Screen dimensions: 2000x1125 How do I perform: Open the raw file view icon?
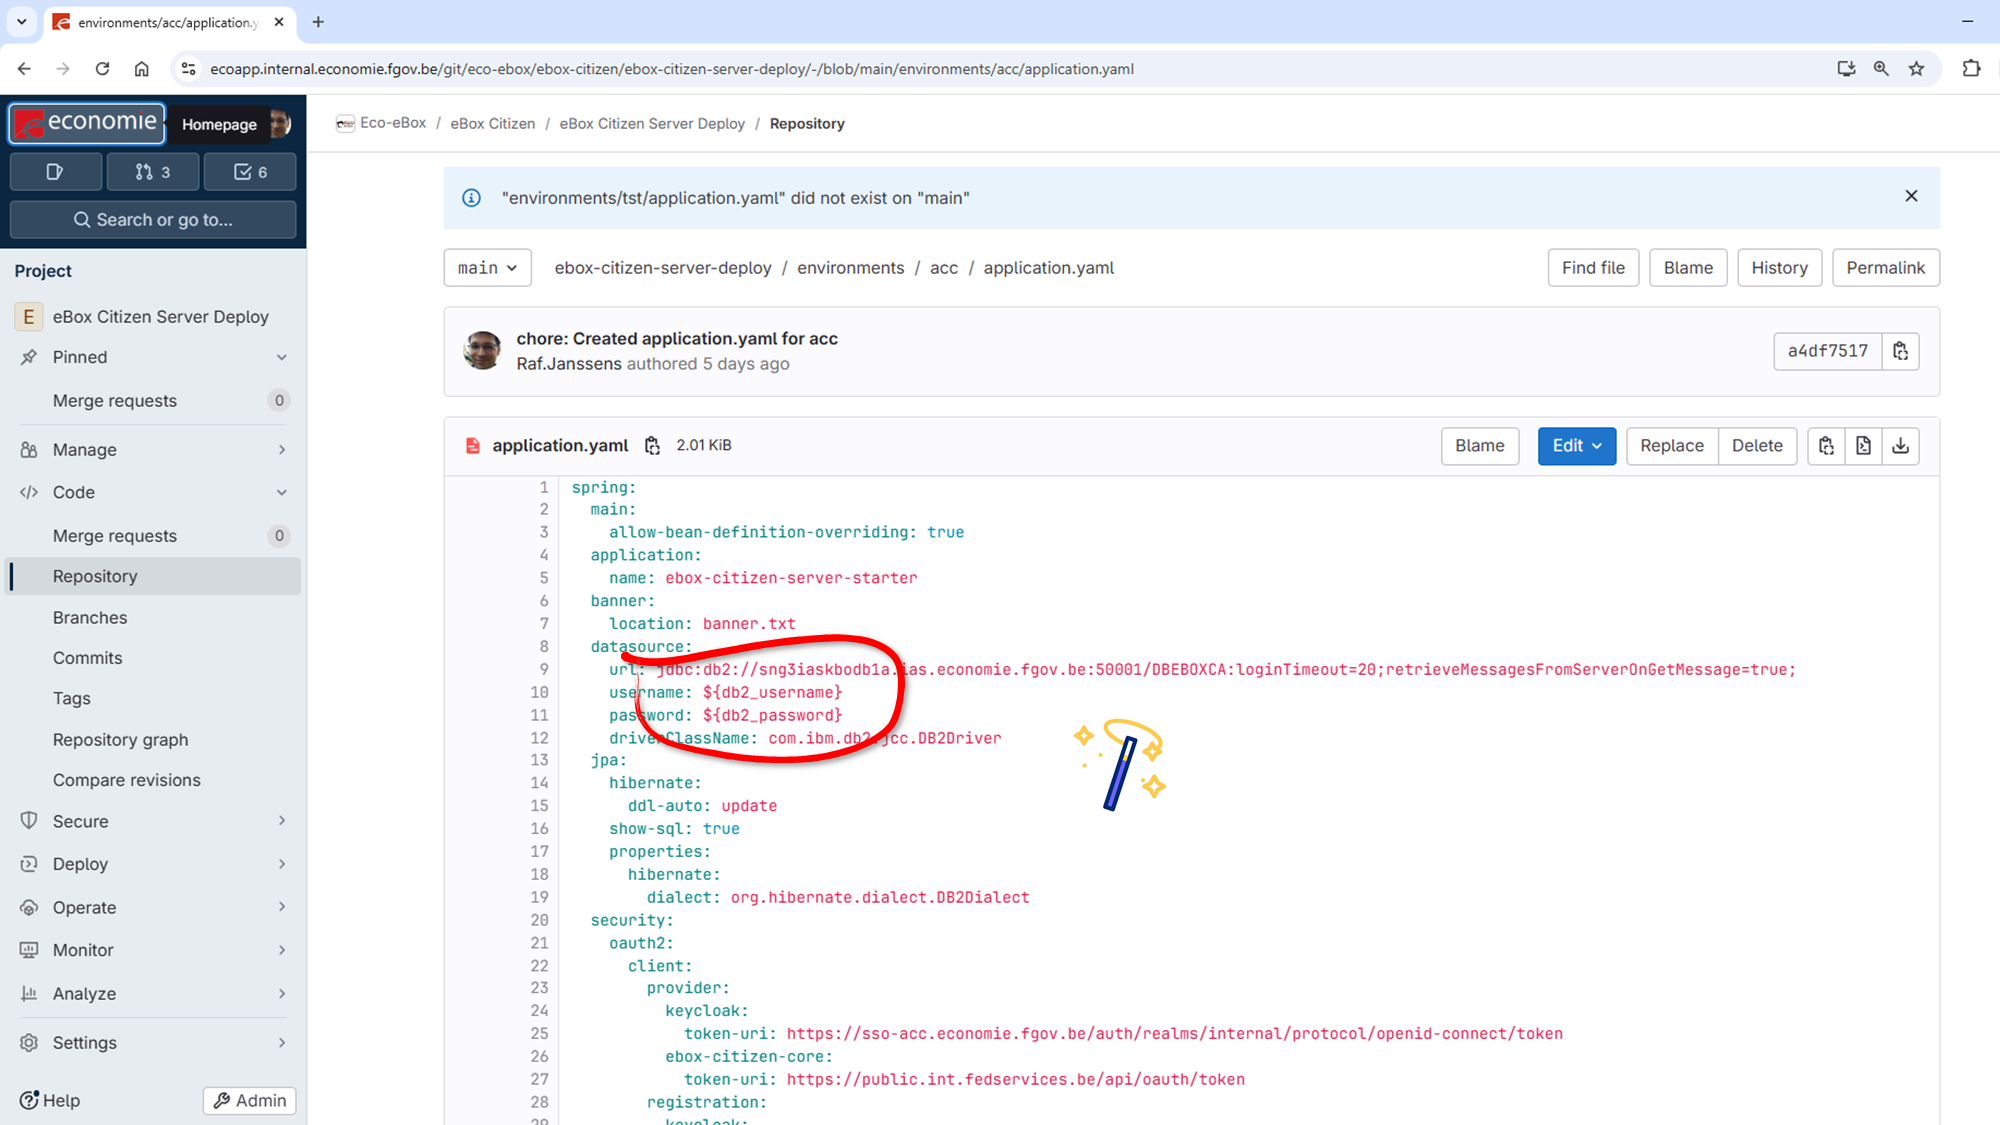1863,446
